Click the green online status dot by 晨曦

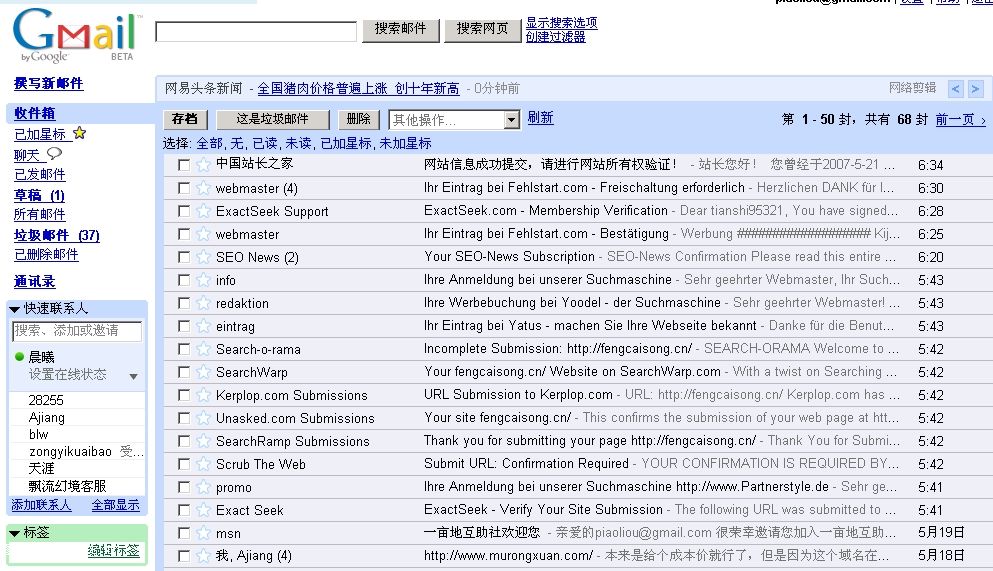pos(19,356)
